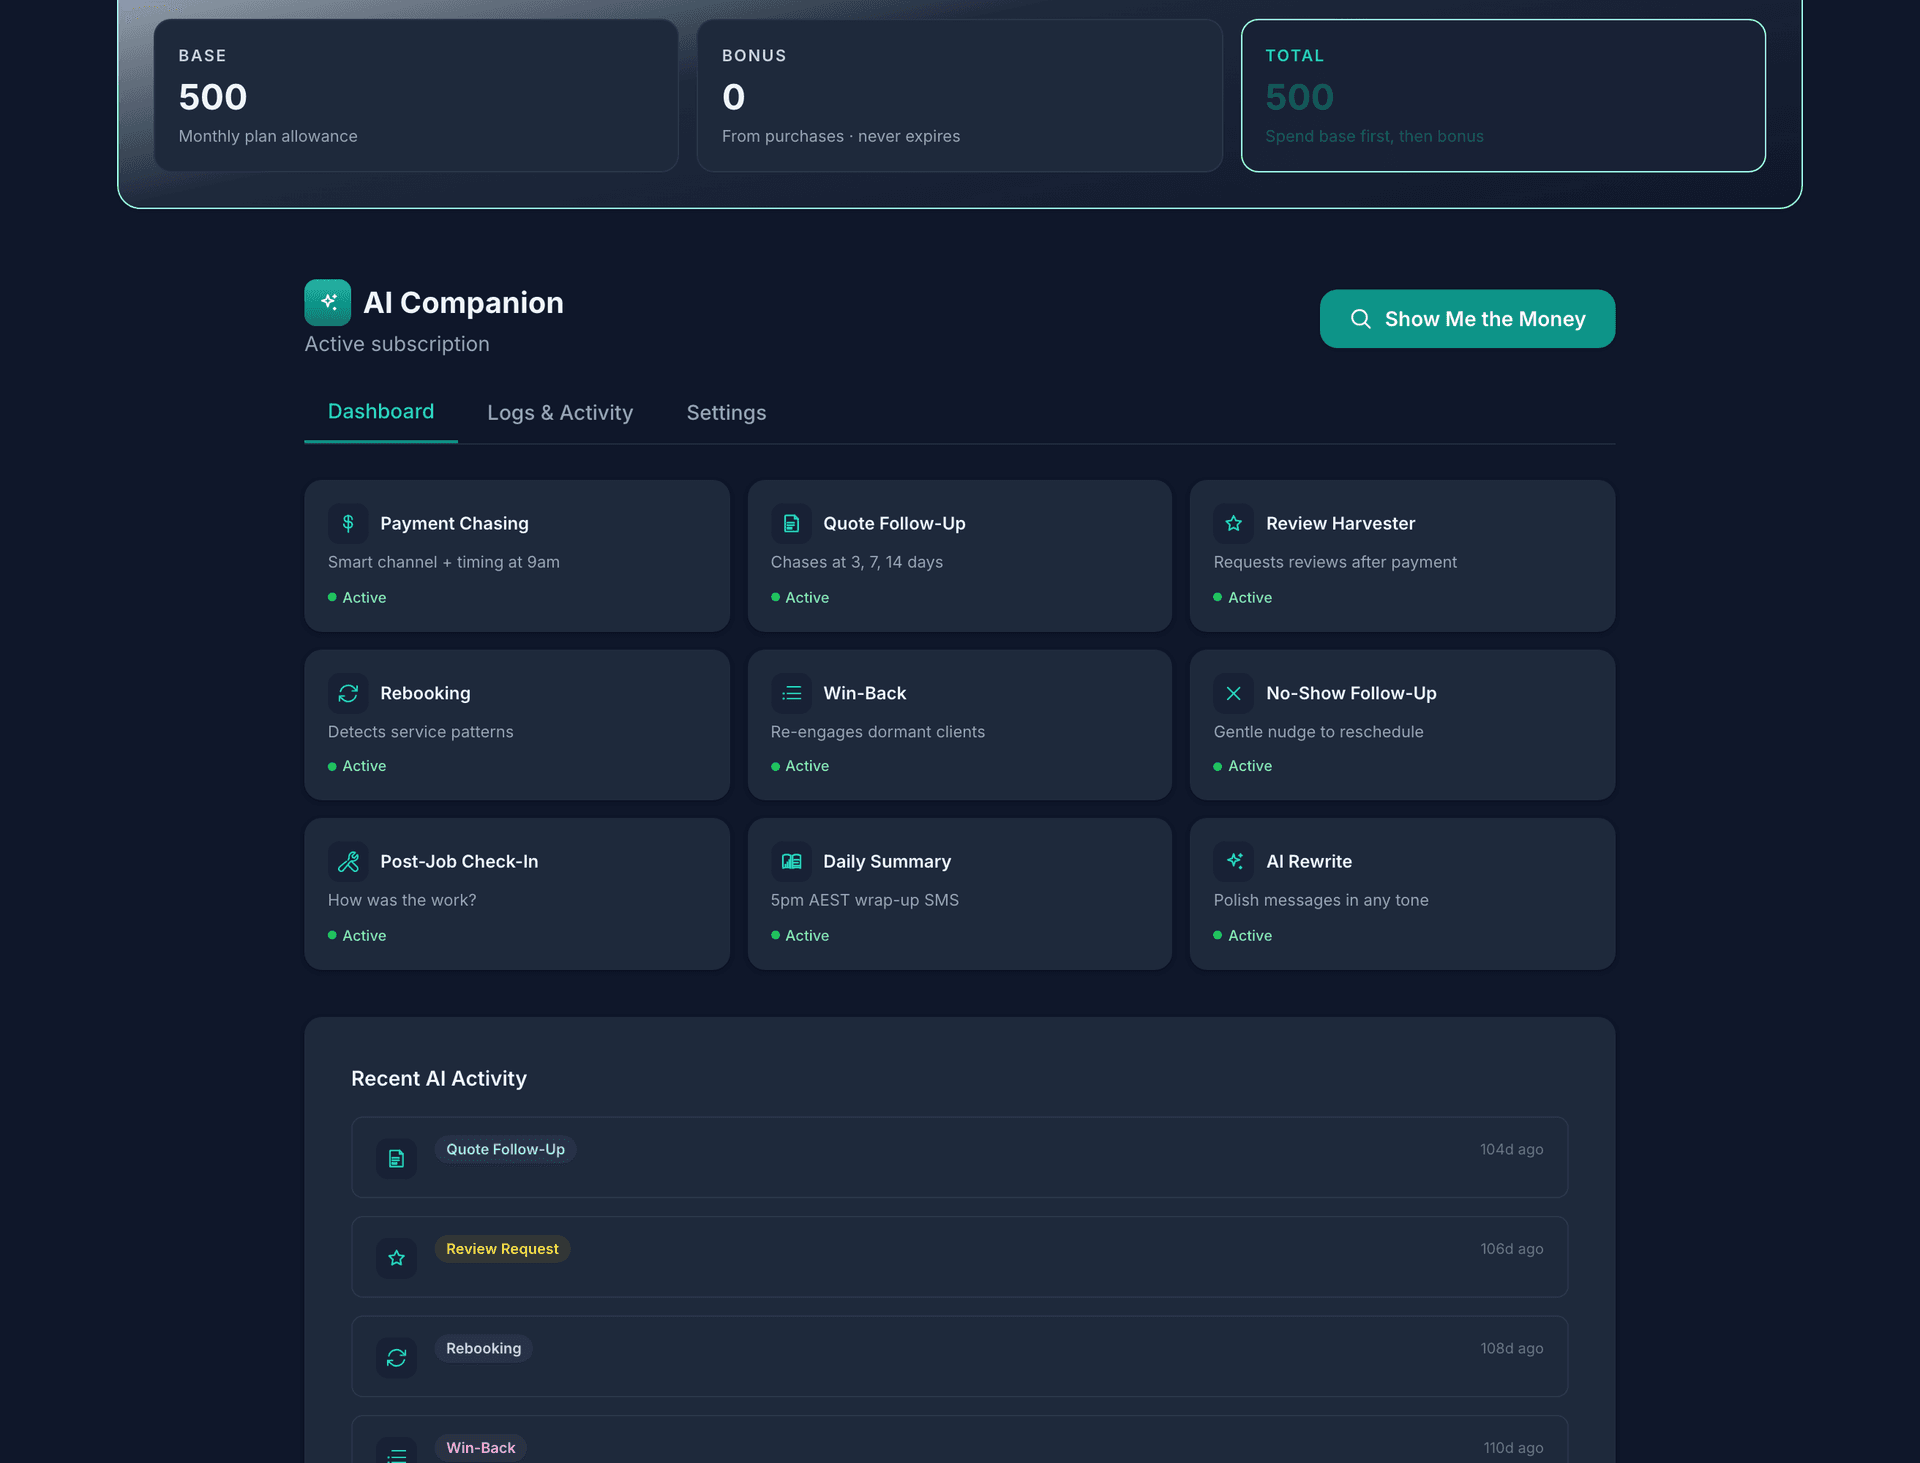Image resolution: width=1920 pixels, height=1463 pixels.
Task: Click the refresh icon on Rebooking card
Action: click(x=348, y=693)
